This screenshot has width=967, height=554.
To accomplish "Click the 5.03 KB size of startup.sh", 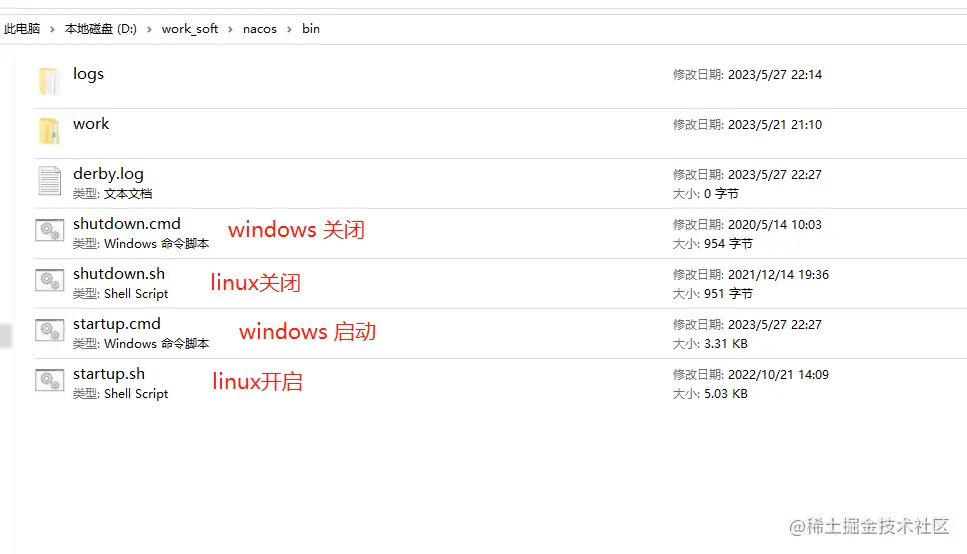I will 726,394.
